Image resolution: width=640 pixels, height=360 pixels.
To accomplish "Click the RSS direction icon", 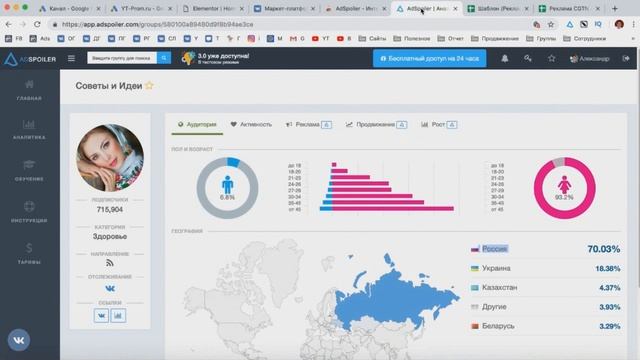I will pos(110,263).
